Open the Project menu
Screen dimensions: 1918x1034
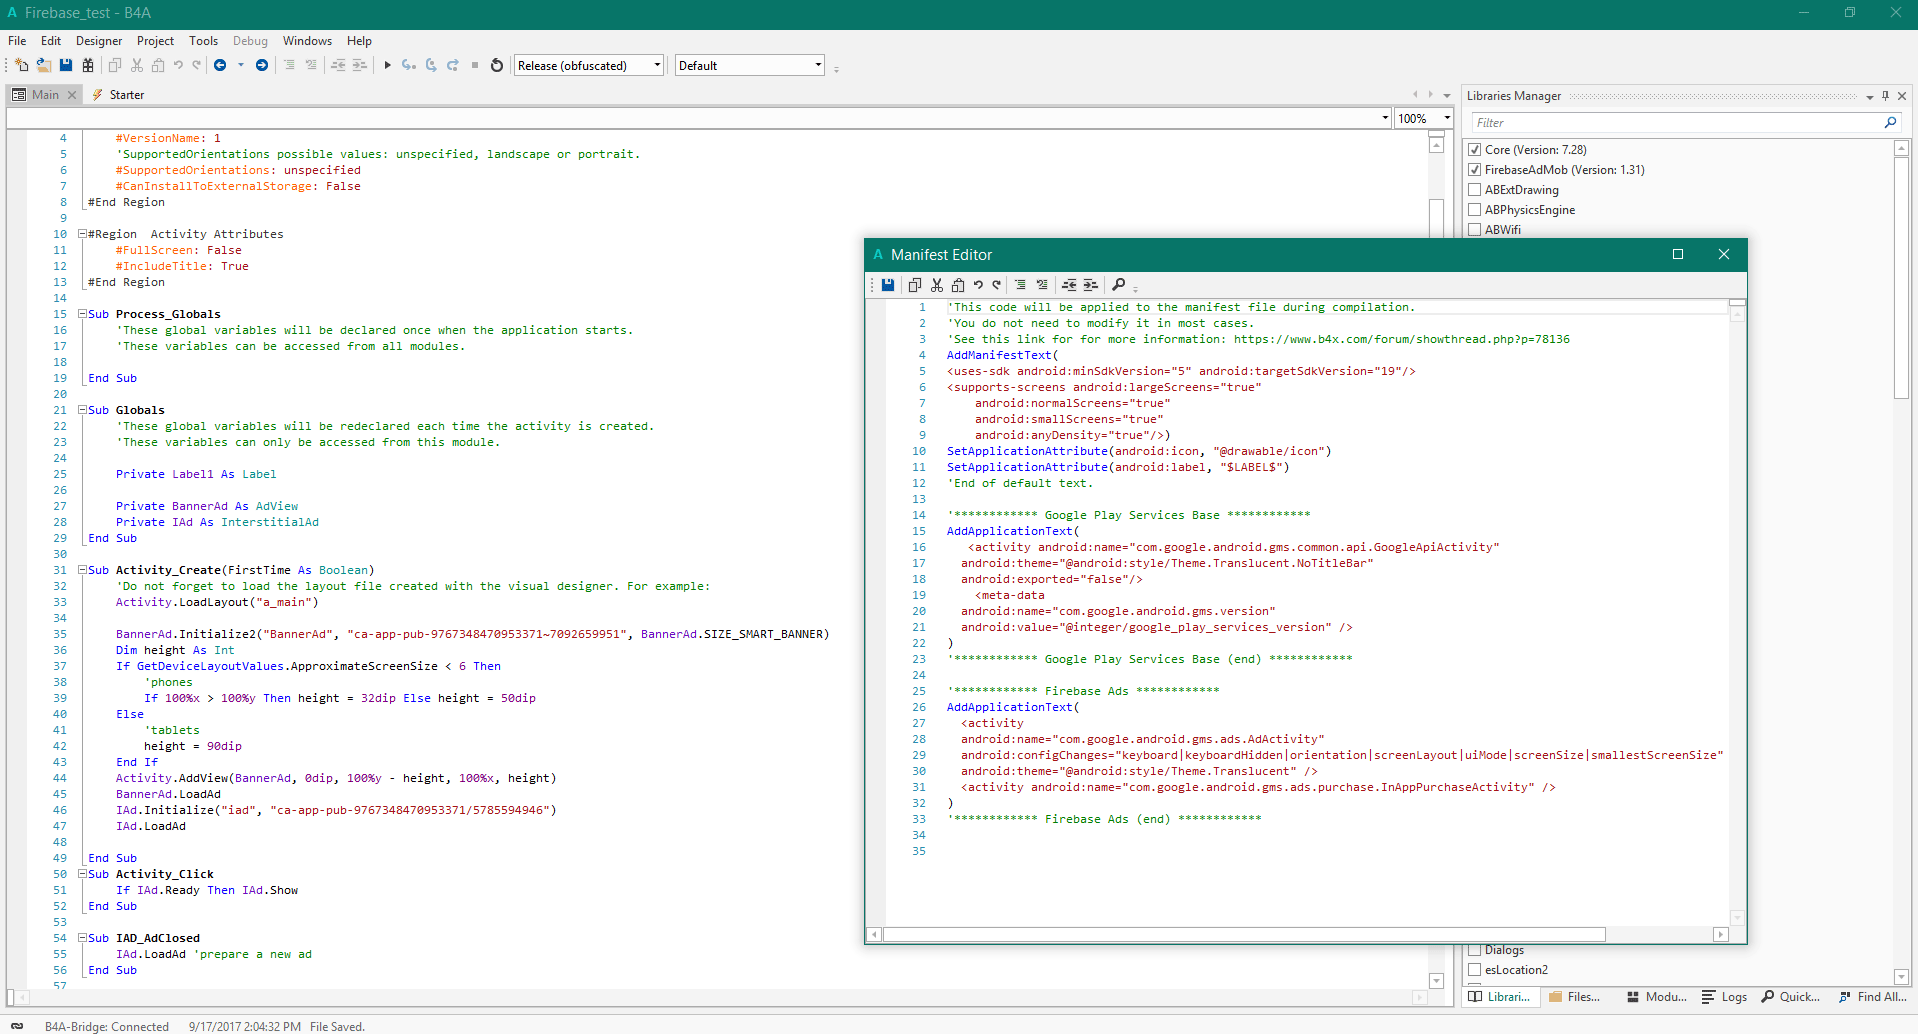click(155, 41)
